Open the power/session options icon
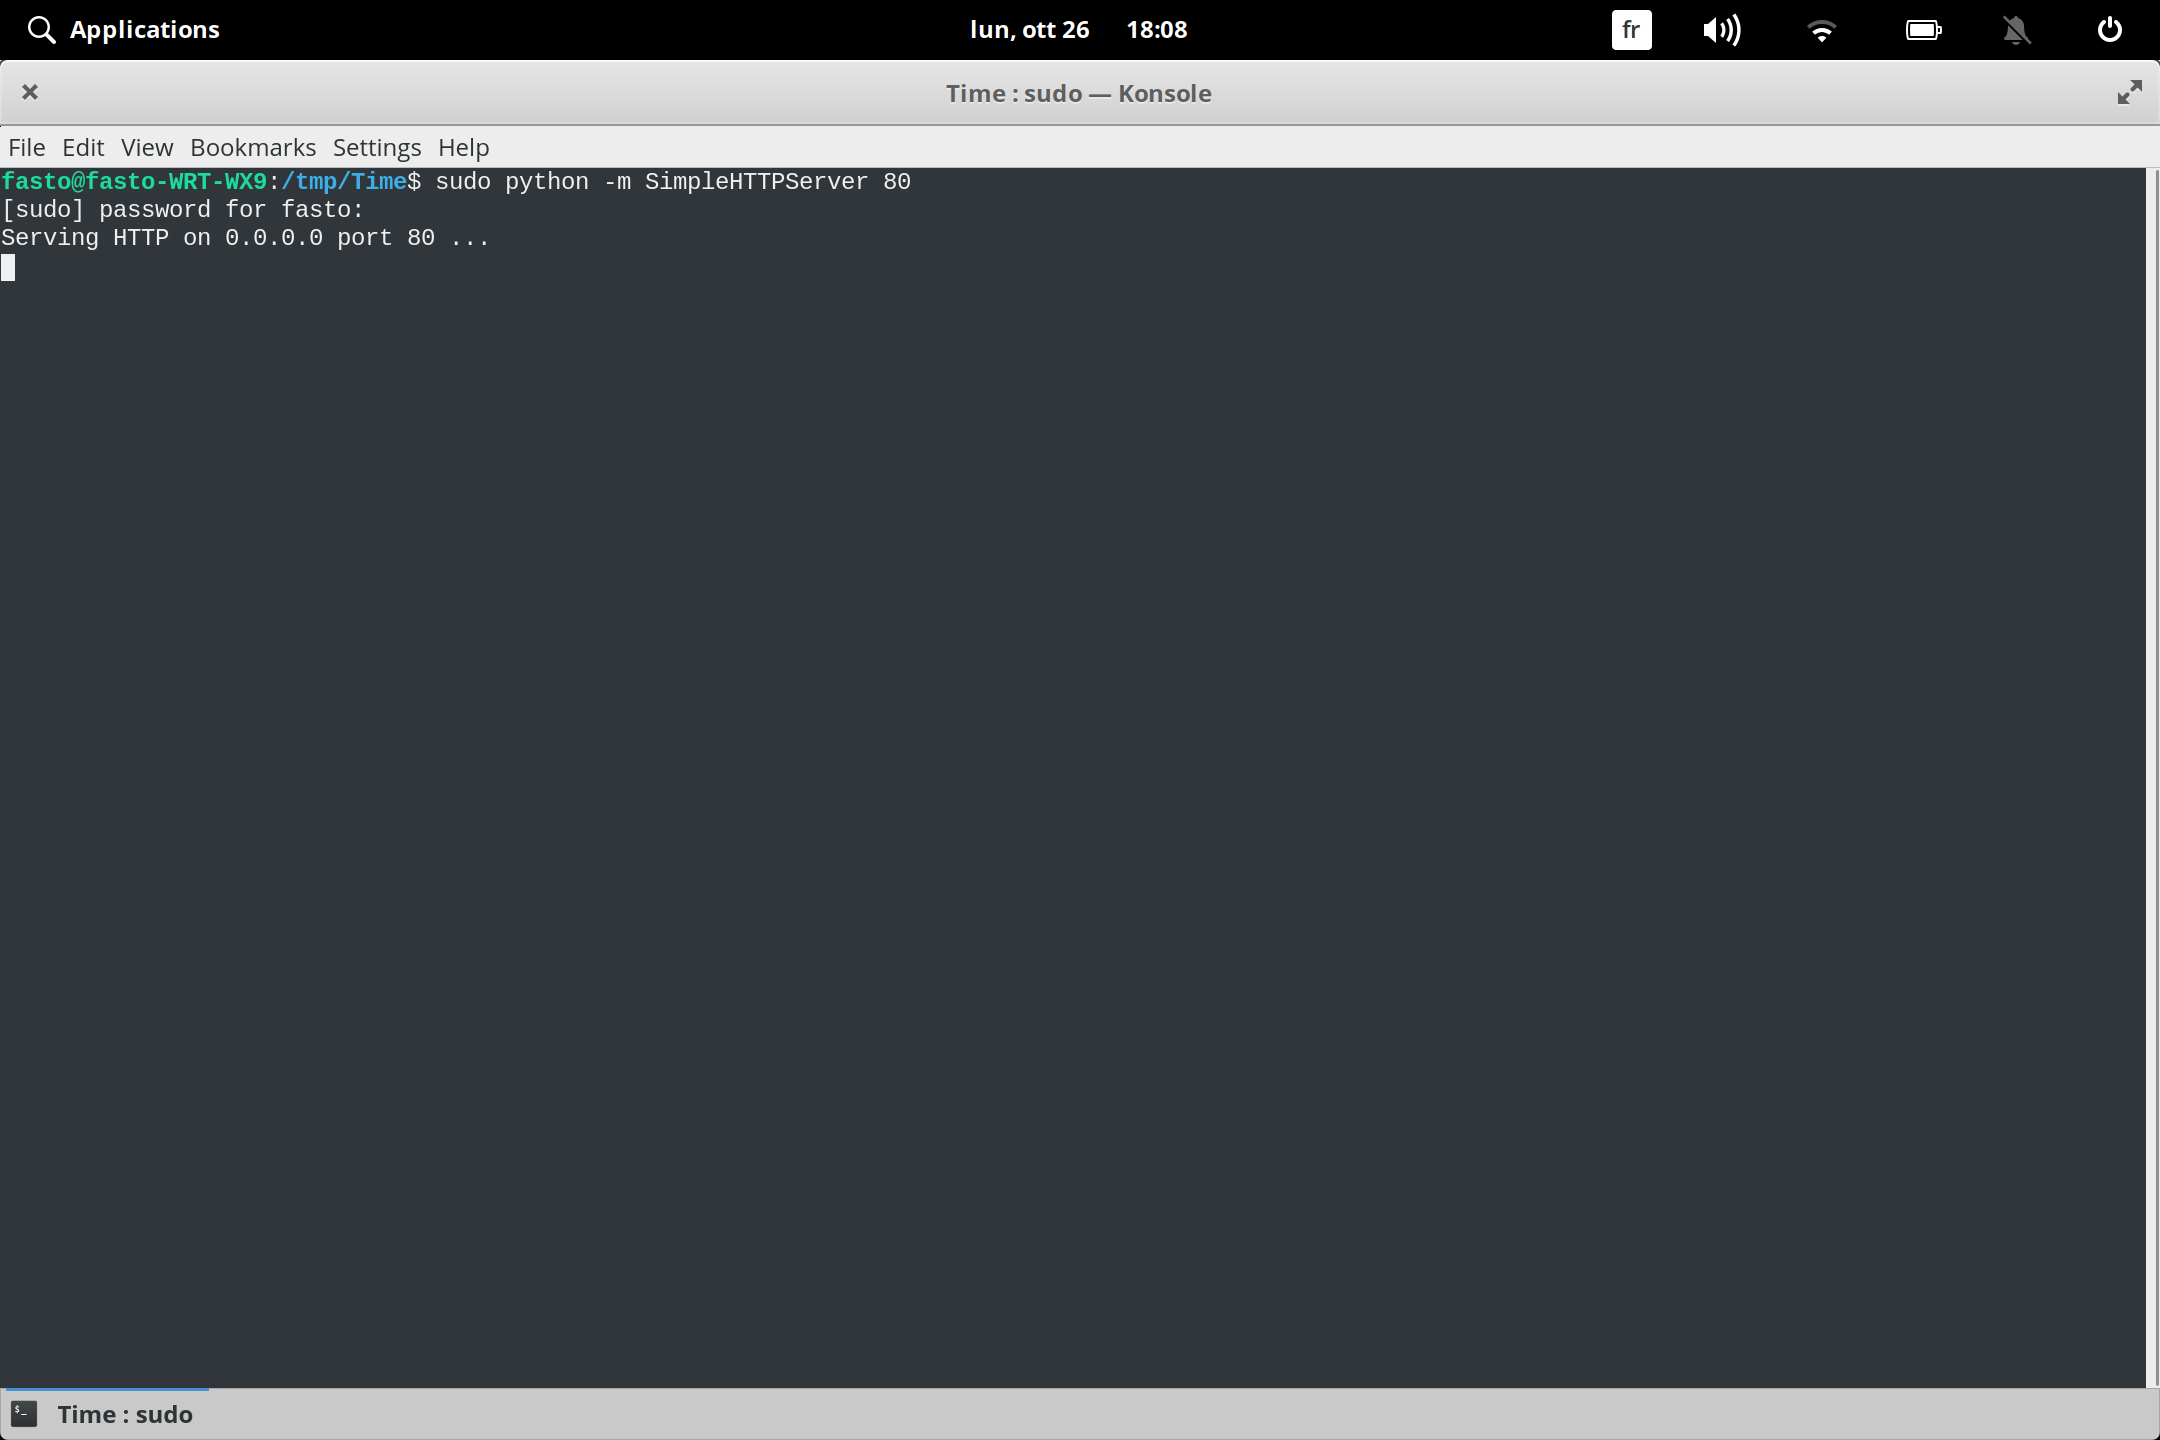This screenshot has height=1440, width=2160. tap(2109, 29)
